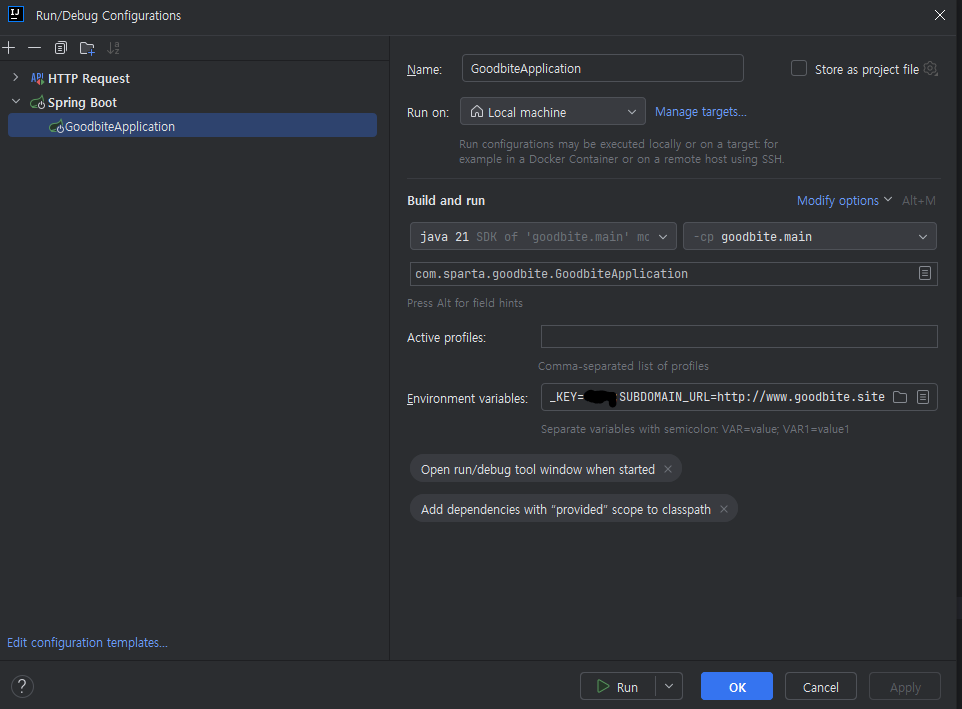Image resolution: width=962 pixels, height=709 pixels.
Task: Open the Run button dropdown arrow
Action: tap(669, 686)
